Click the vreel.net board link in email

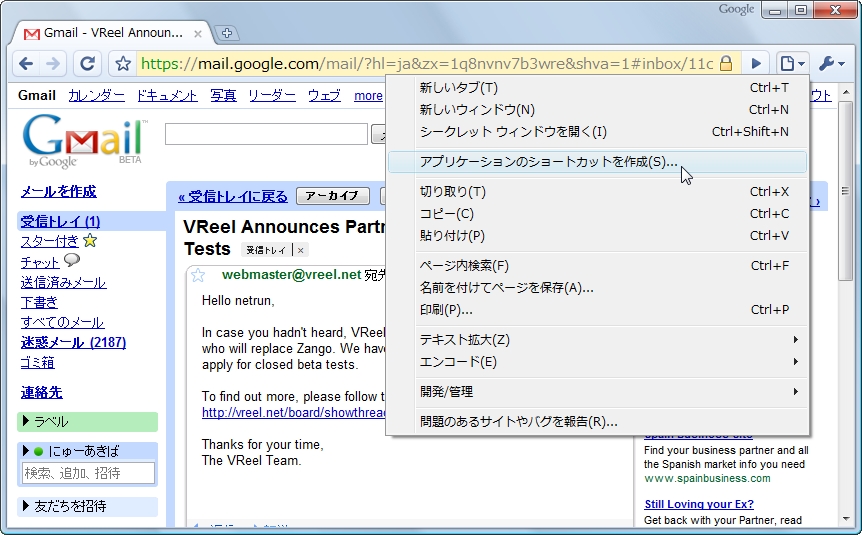pyautogui.click(x=294, y=412)
